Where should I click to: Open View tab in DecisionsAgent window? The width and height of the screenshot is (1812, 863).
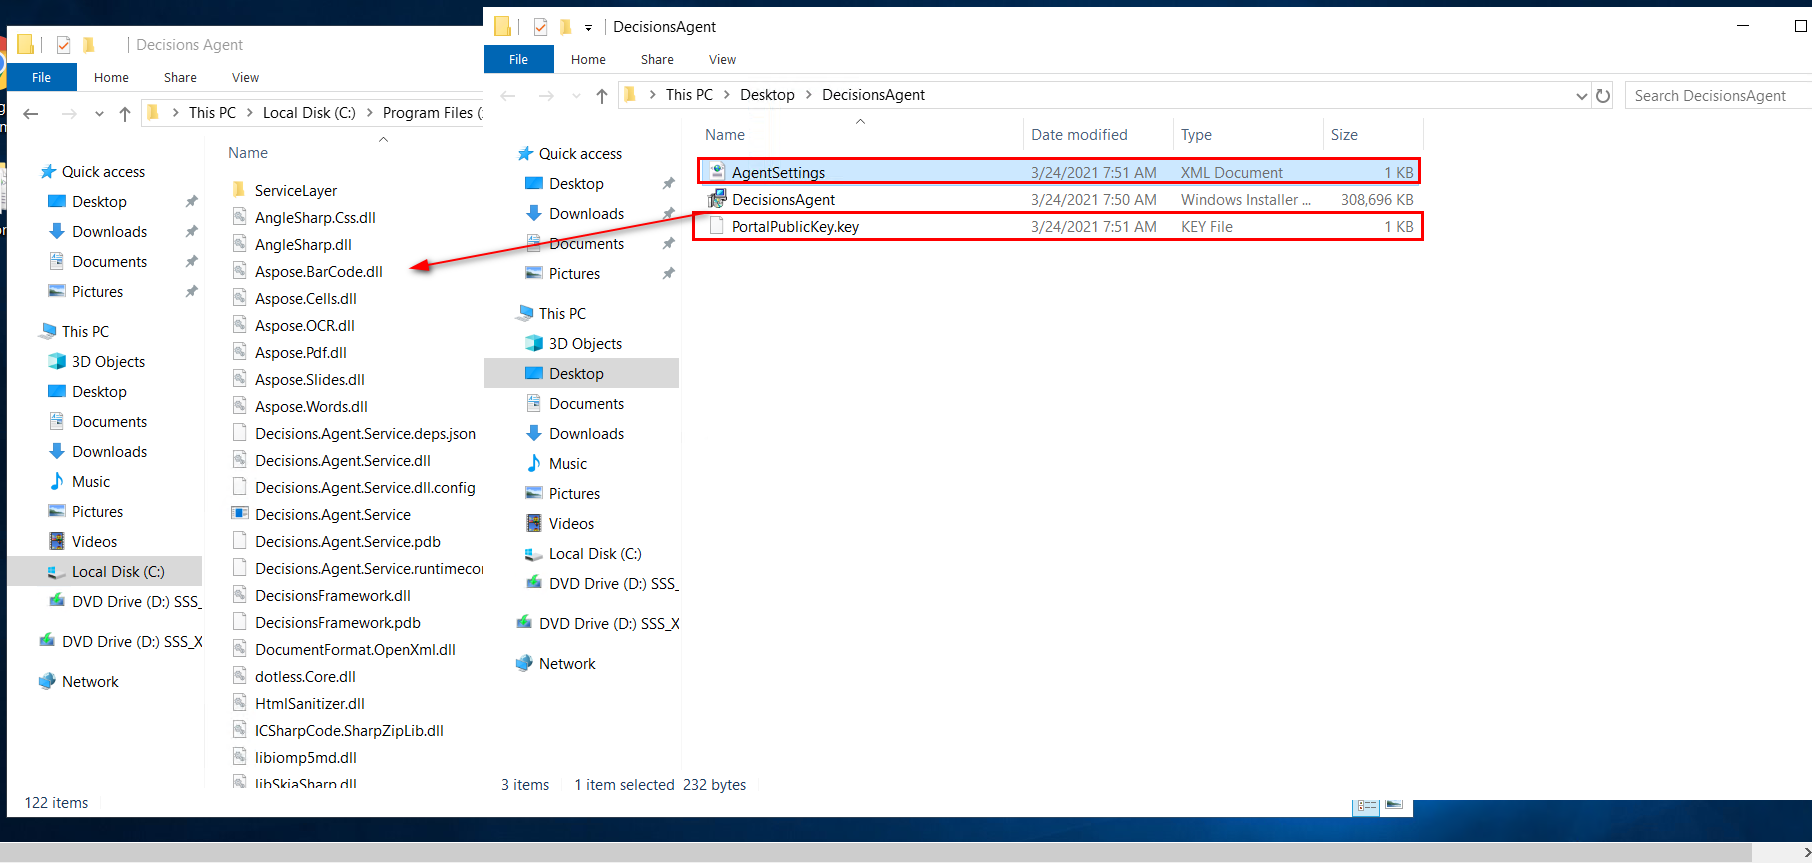722,59
